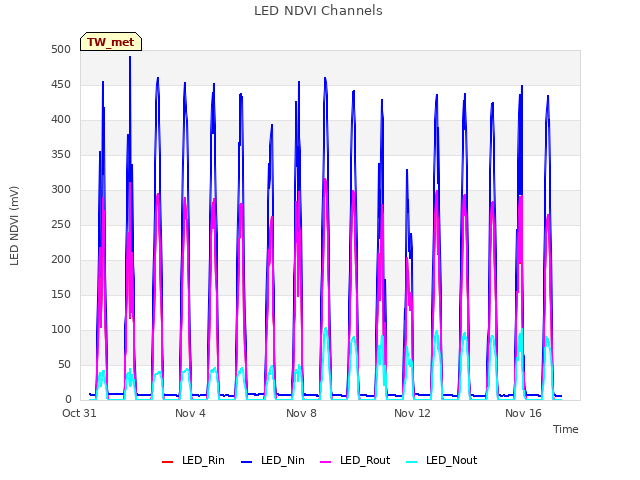Click the Nov 12 x-axis tick
This screenshot has width=640, height=480.
pyautogui.click(x=412, y=413)
